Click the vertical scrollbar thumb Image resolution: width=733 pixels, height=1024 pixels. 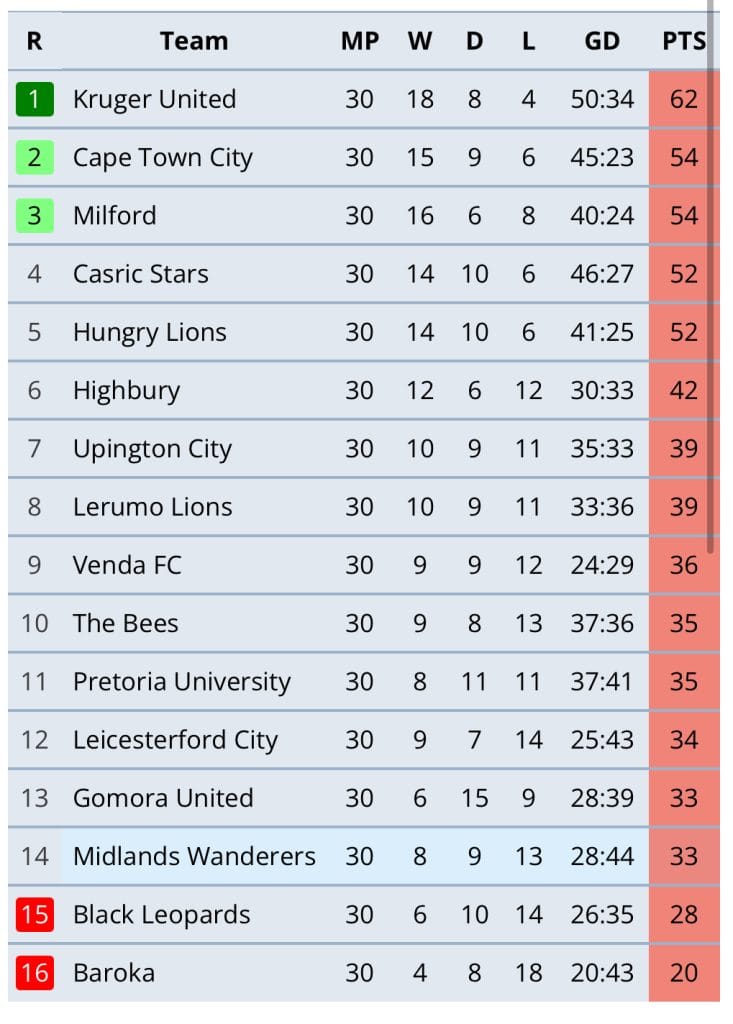(710, 274)
